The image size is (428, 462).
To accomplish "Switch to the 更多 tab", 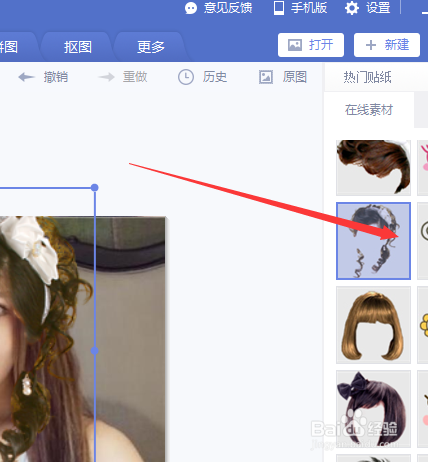I will pyautogui.click(x=151, y=47).
